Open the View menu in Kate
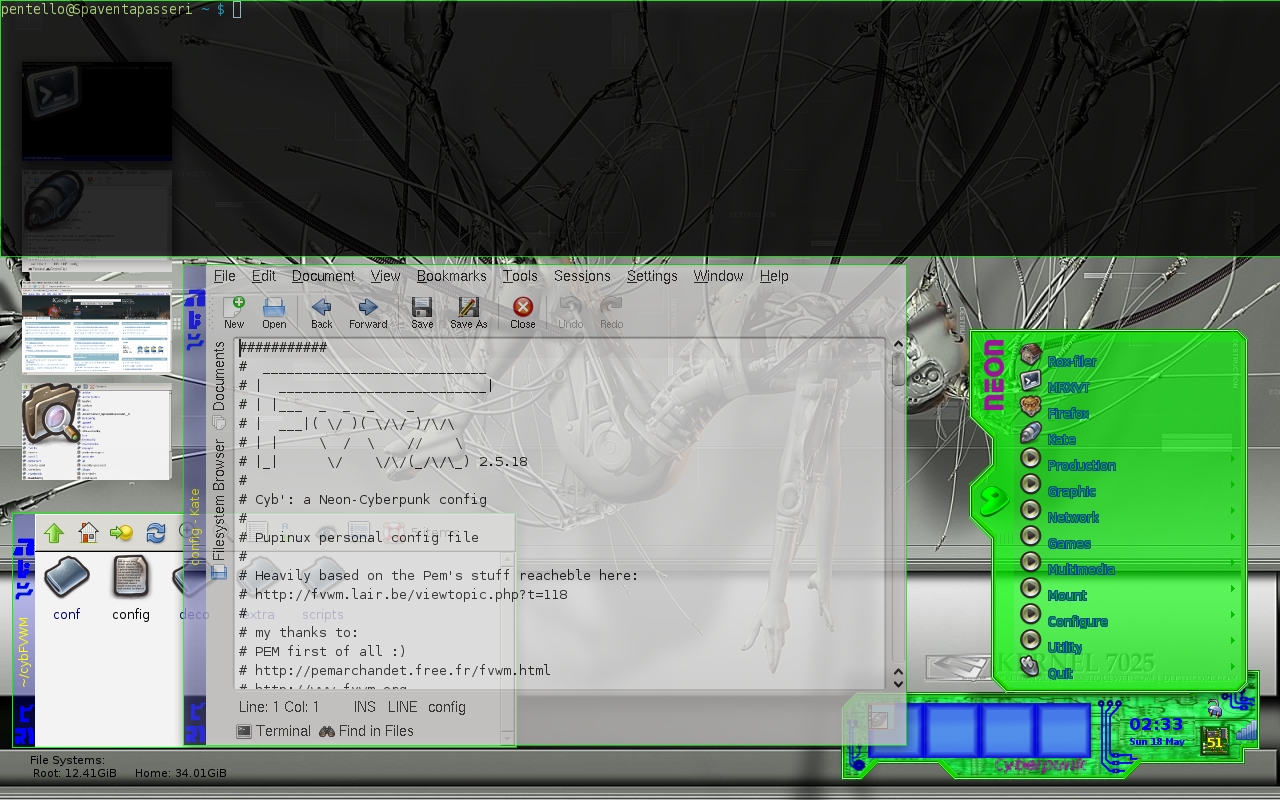 (x=385, y=276)
